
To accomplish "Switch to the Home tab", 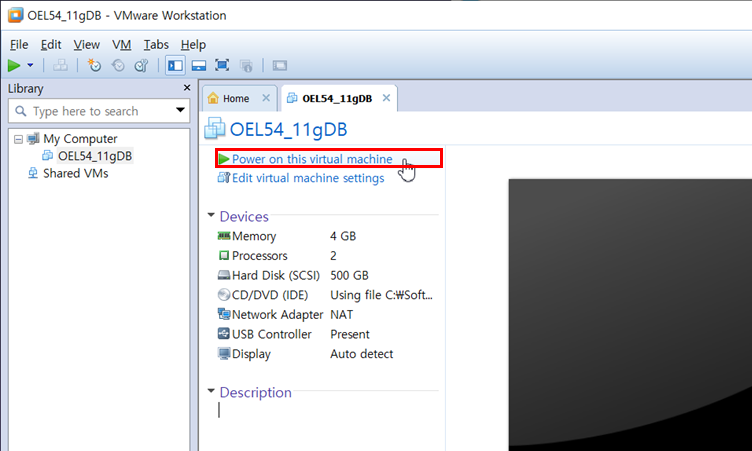I will (235, 98).
